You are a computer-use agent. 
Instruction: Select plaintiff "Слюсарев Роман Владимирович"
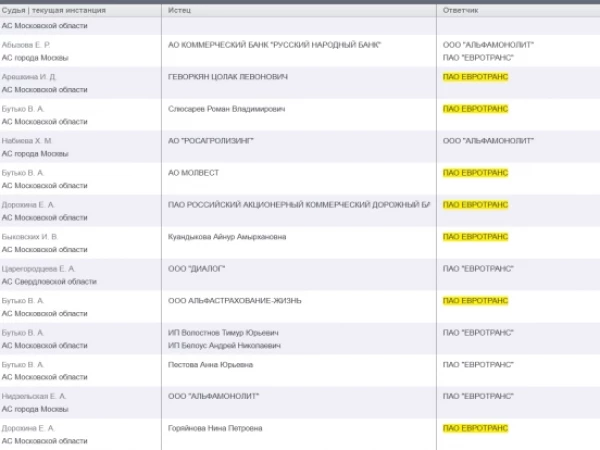[227, 109]
